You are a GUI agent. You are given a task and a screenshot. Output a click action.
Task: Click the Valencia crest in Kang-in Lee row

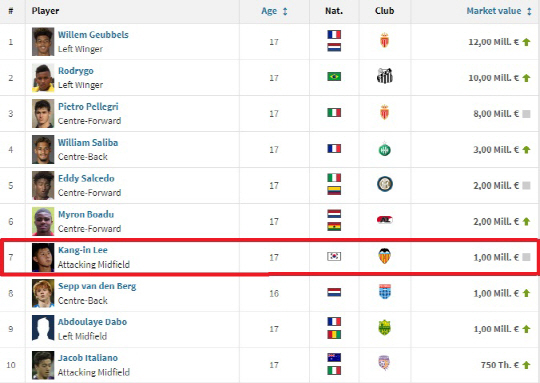384,256
